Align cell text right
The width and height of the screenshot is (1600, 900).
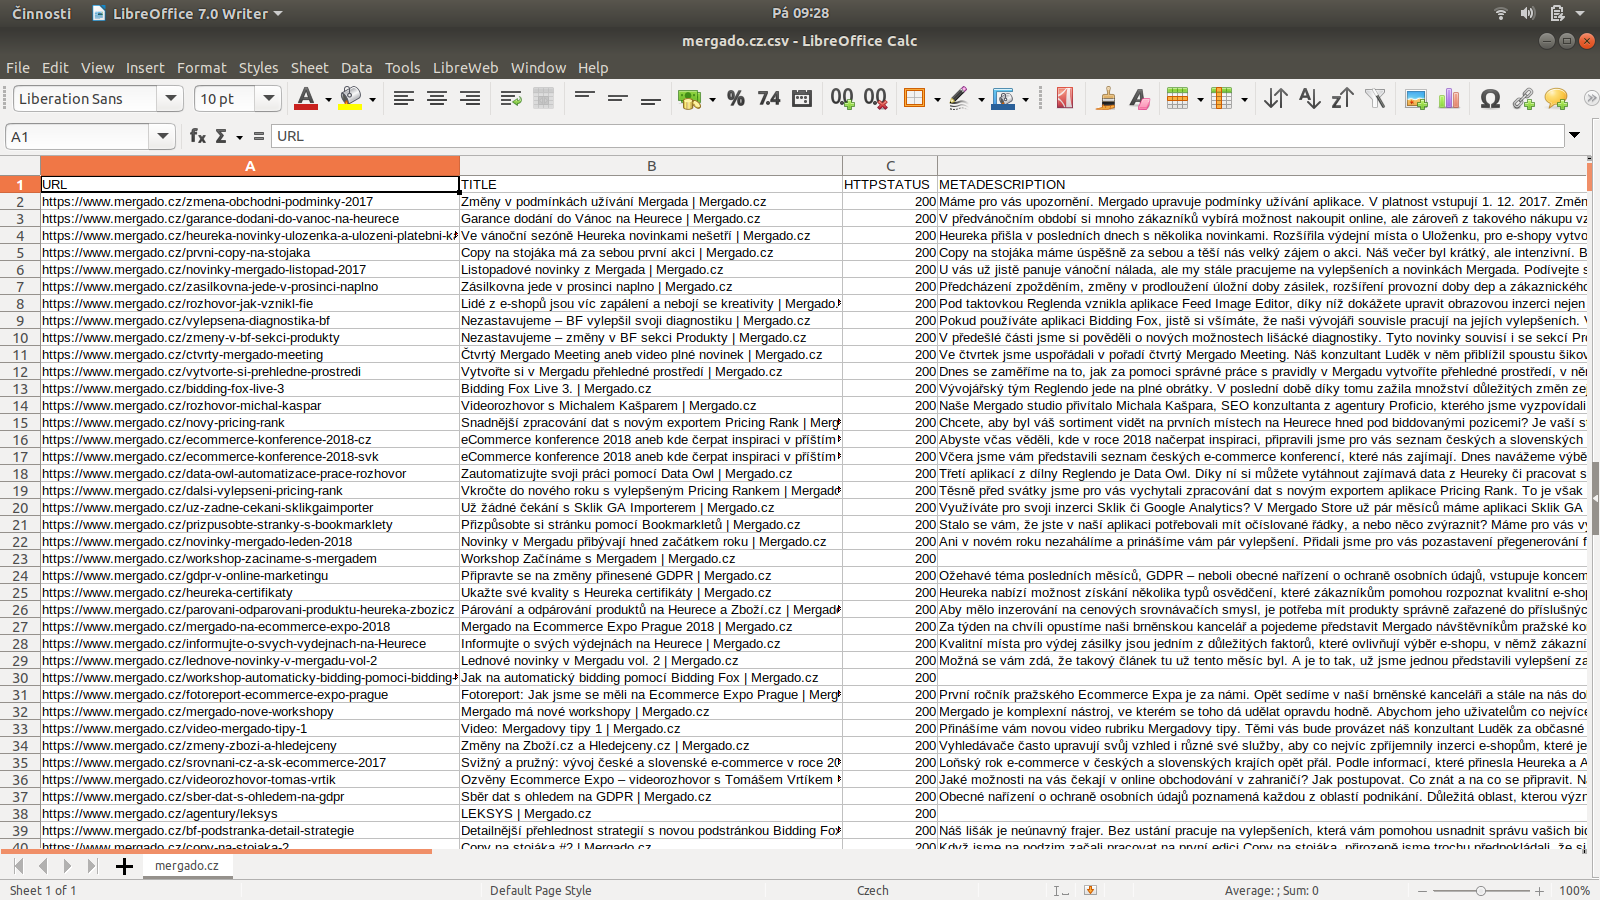tap(469, 99)
